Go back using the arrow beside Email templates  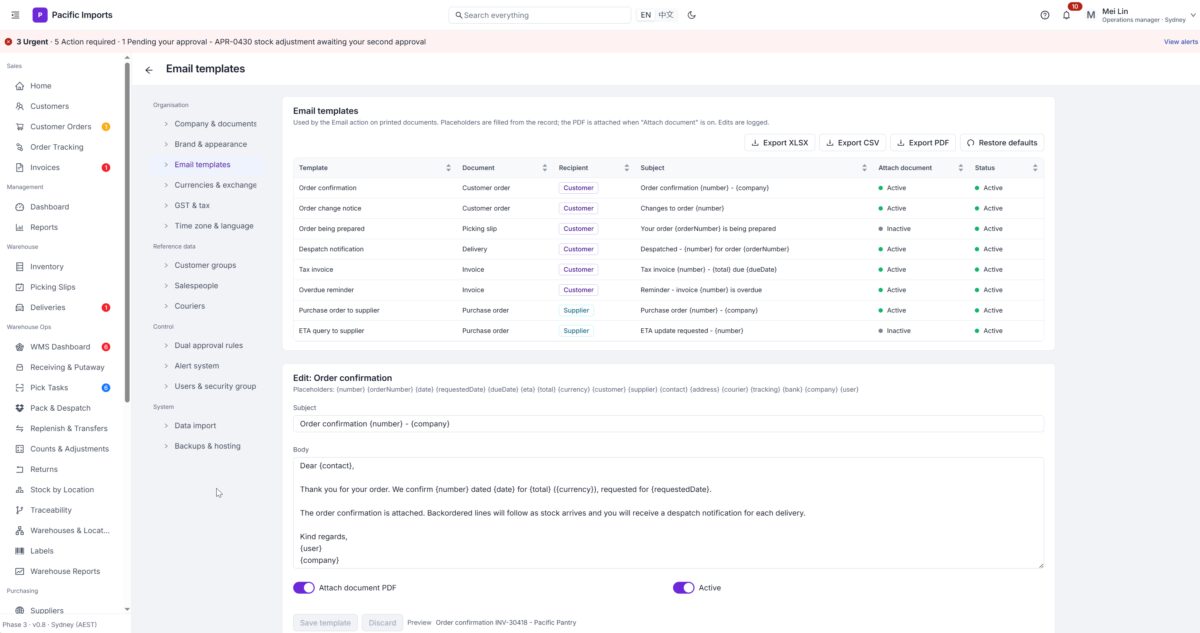pos(149,70)
